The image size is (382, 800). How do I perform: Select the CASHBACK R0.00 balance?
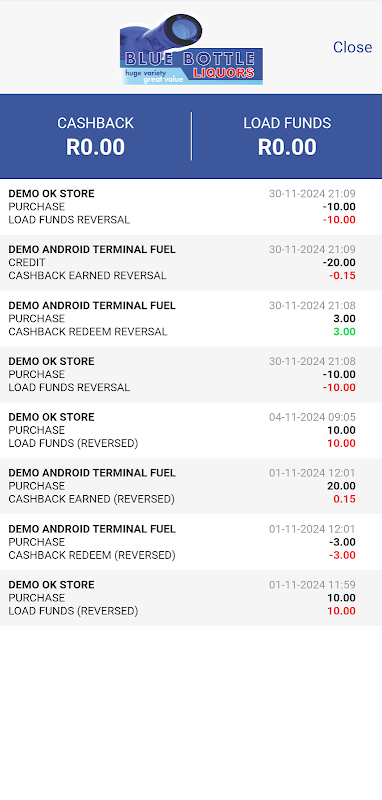[95, 137]
